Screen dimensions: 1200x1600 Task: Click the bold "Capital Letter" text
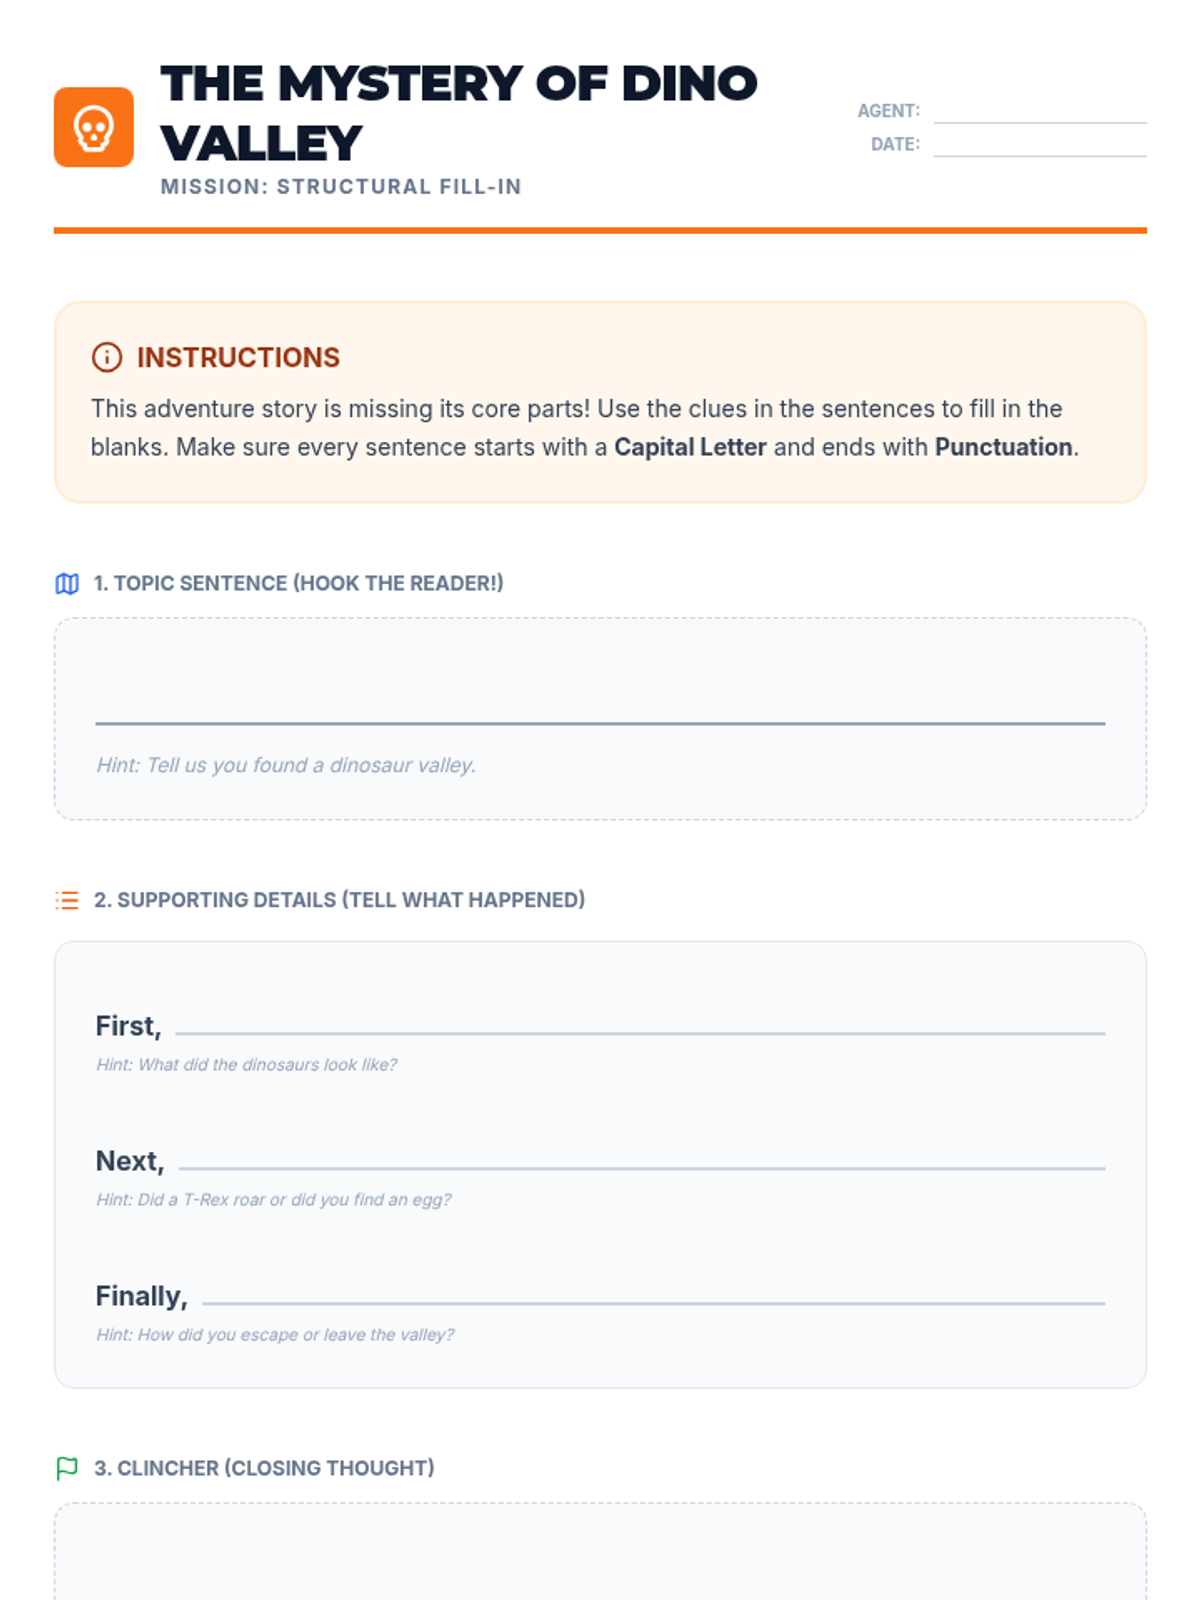click(x=690, y=447)
